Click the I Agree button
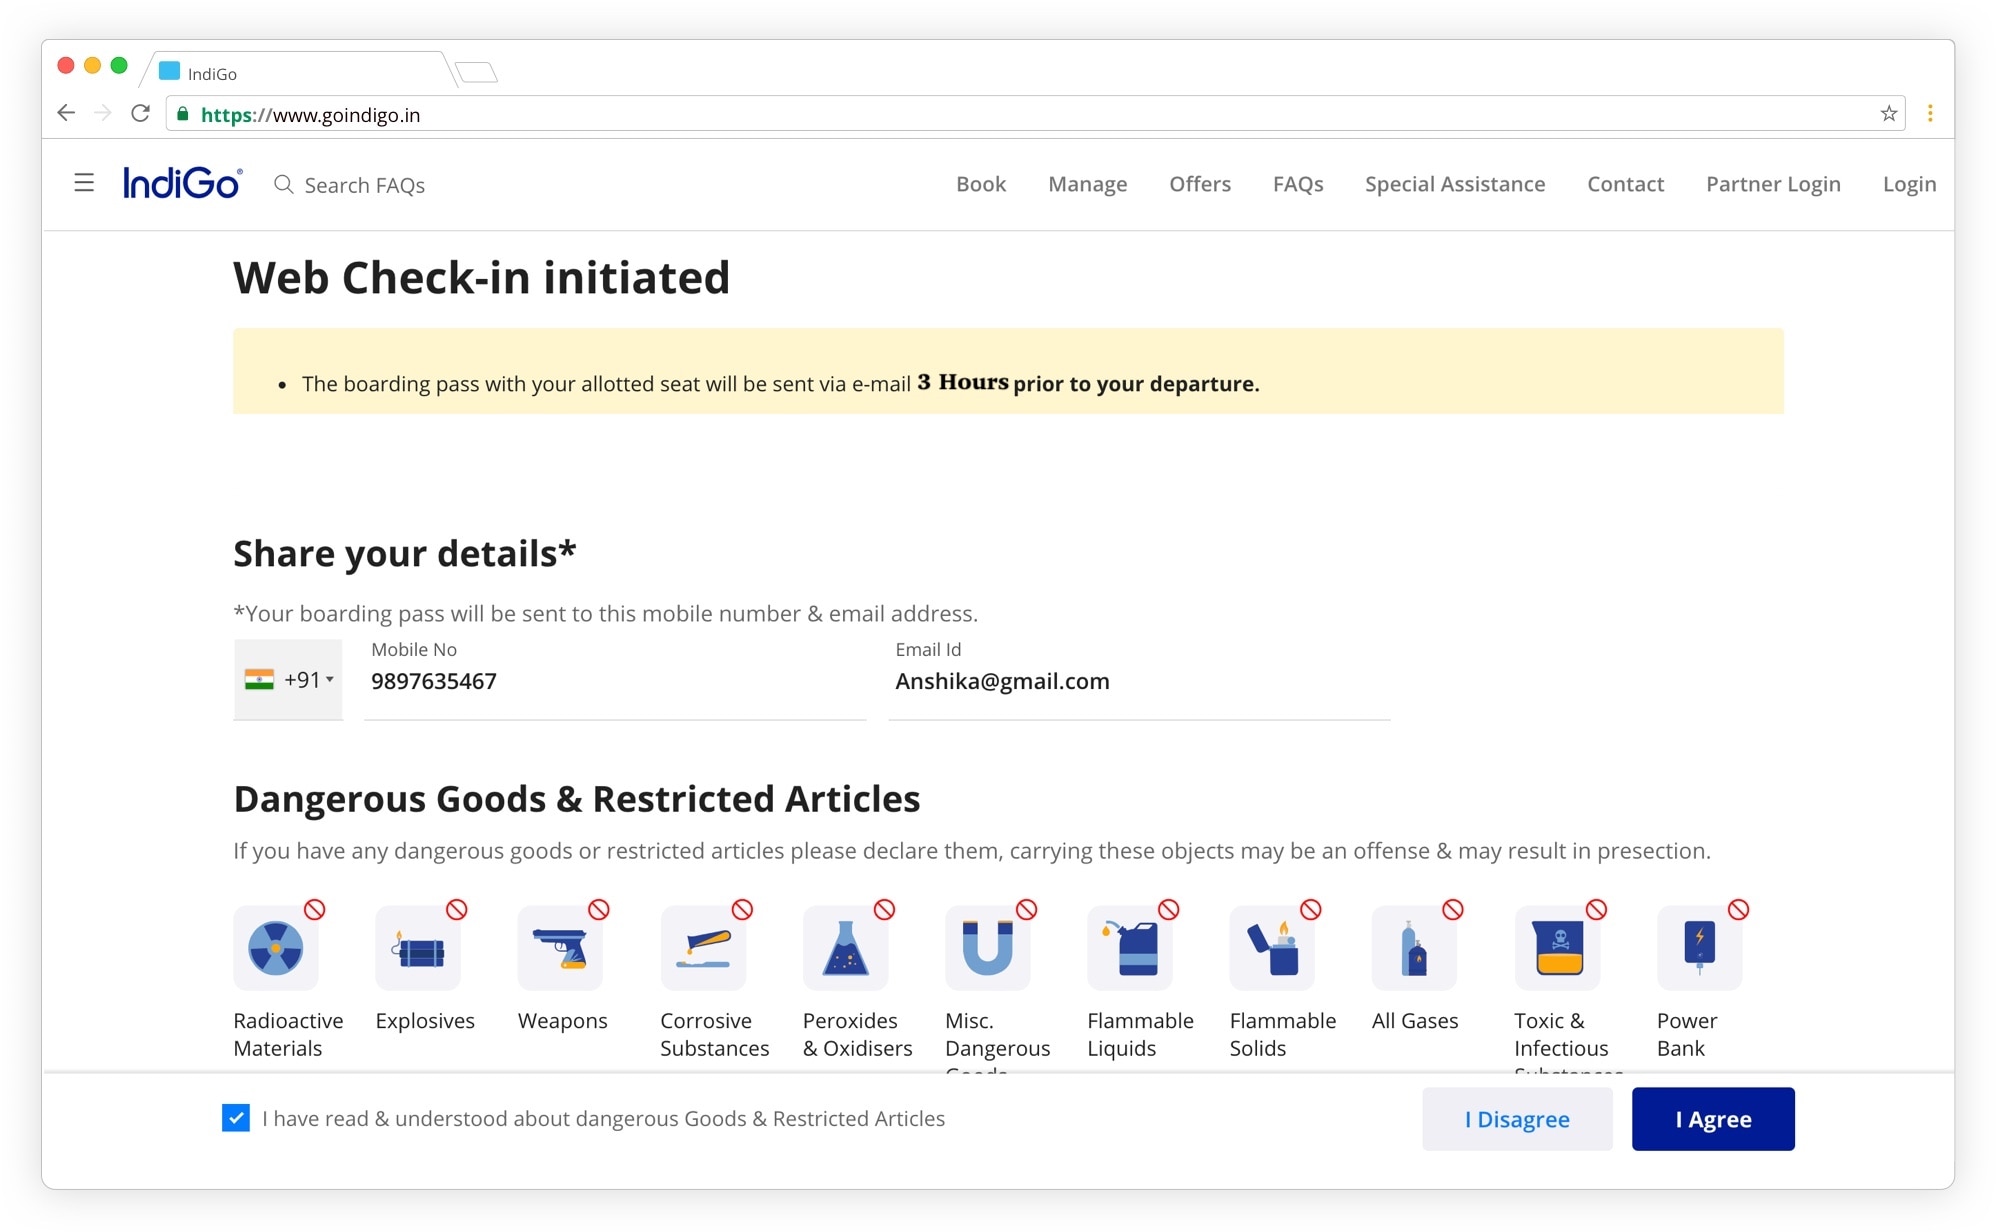Screen dimensions: 1996x1232 pyautogui.click(x=1714, y=1119)
